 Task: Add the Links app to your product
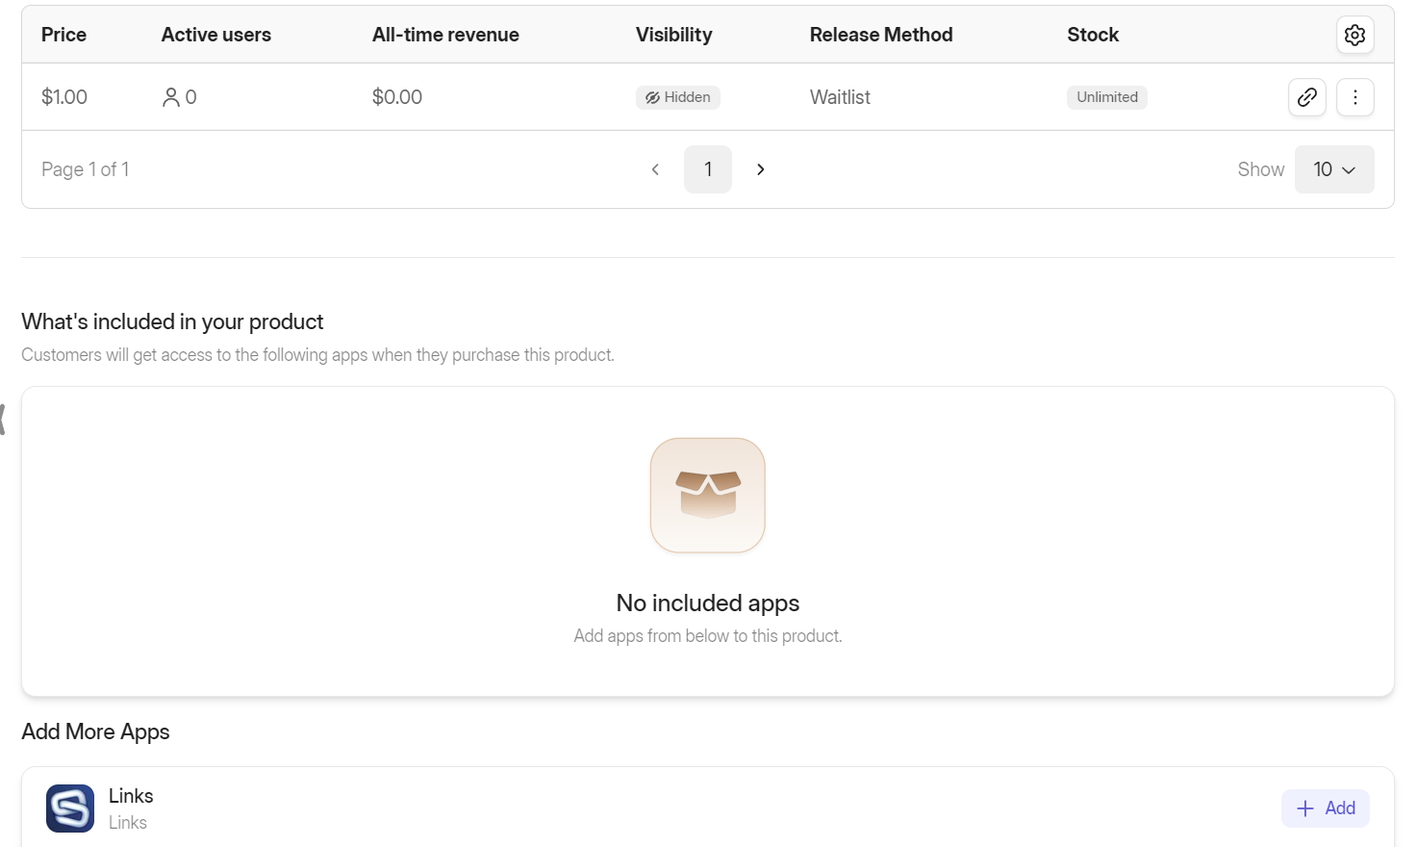tap(1326, 808)
